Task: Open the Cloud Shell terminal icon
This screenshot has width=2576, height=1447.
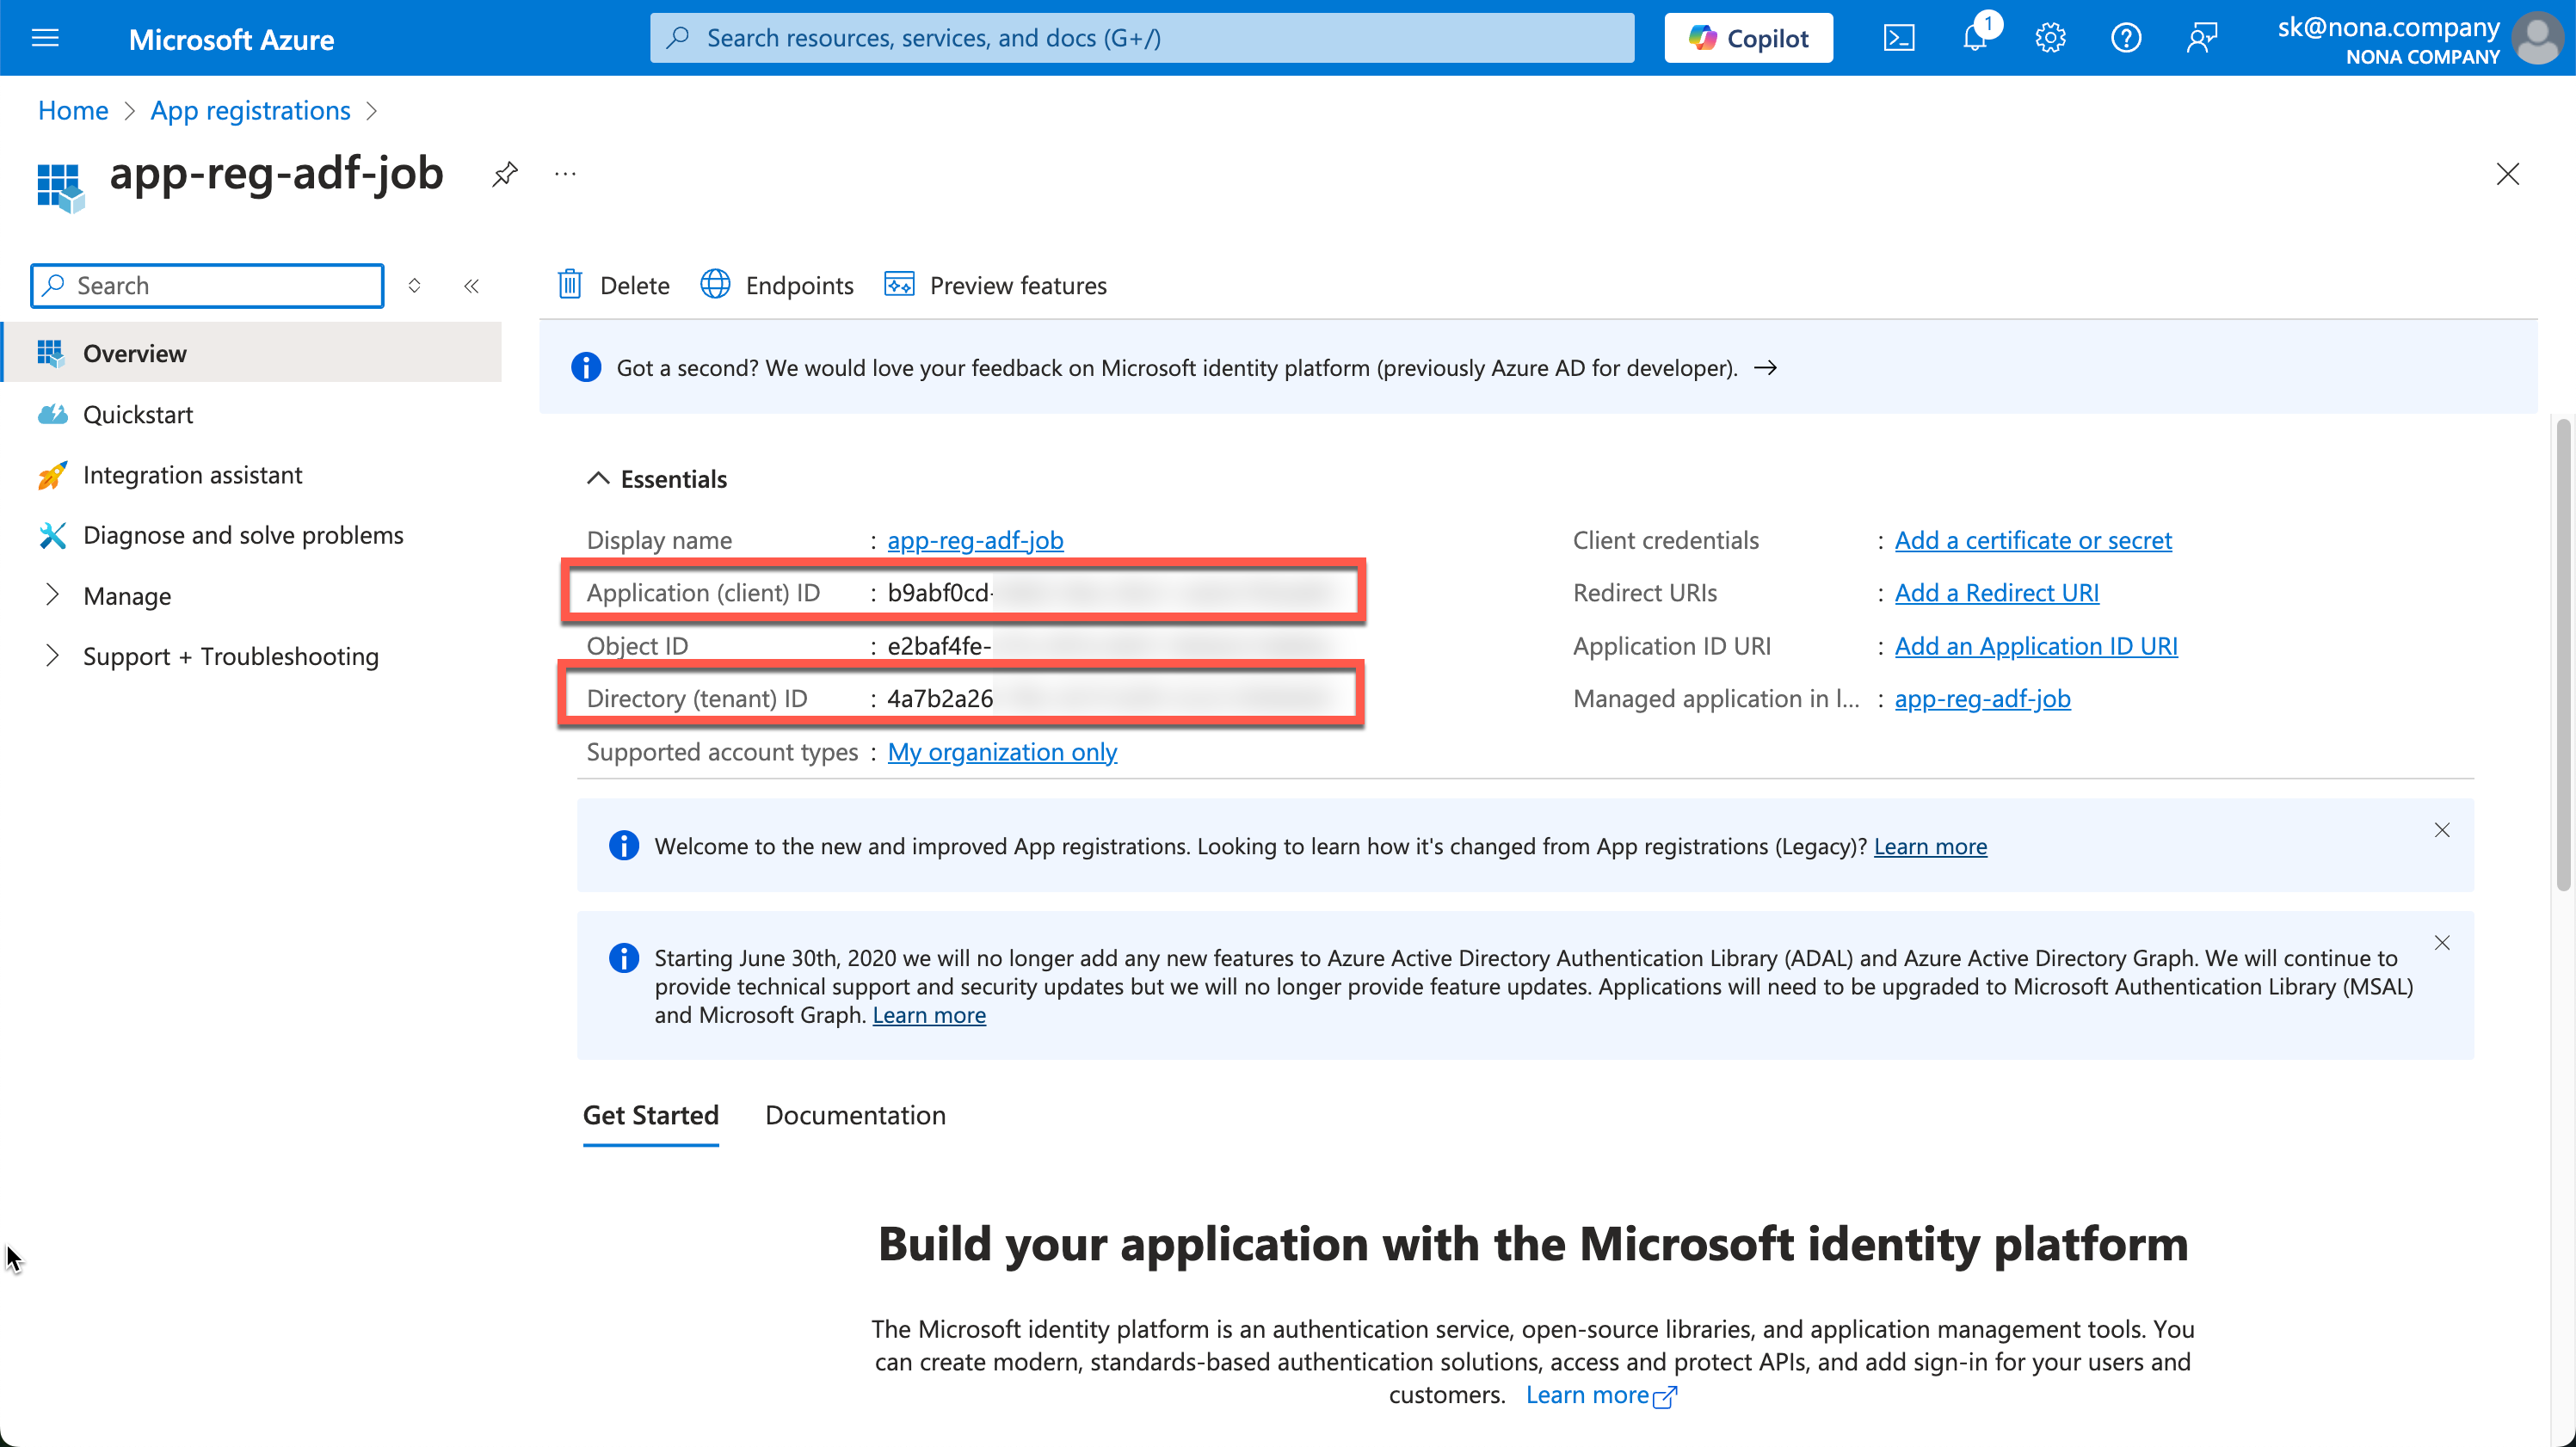Action: (1898, 38)
